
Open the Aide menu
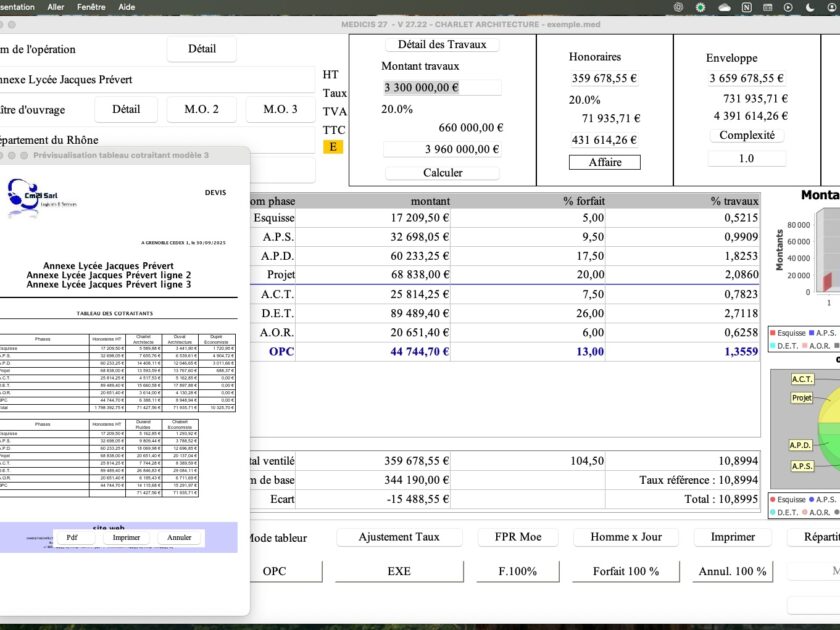[x=126, y=7]
